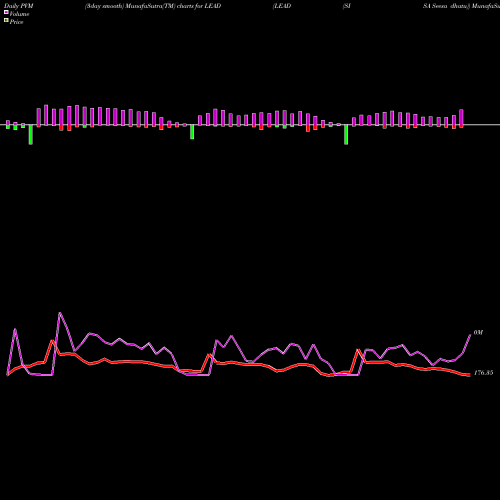This screenshot has width=500, height=500.
Task: Click the 0M volume end label
Action: point(478,333)
